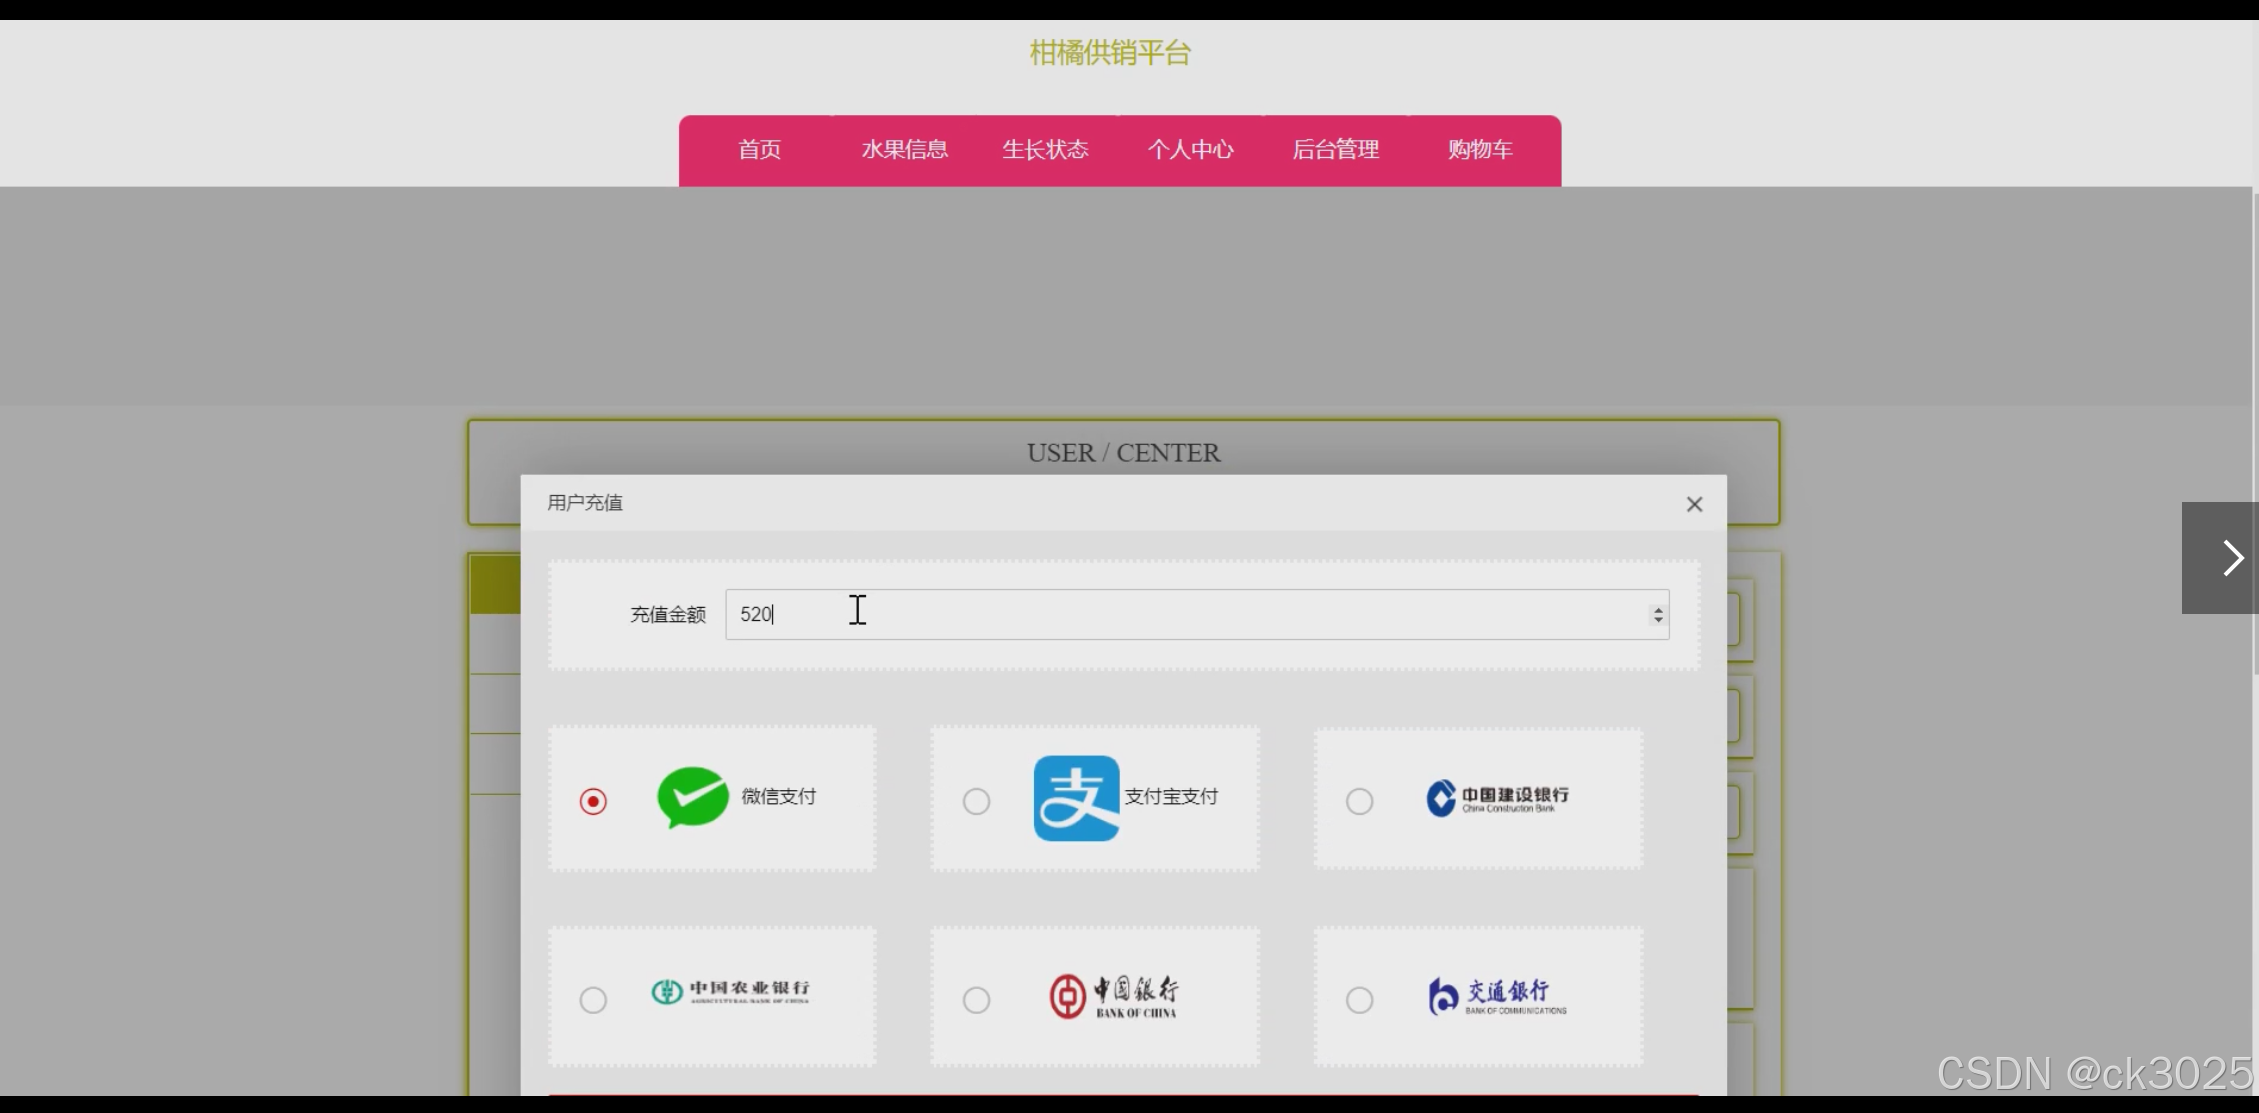Select the 微信支付 radio button

click(593, 802)
